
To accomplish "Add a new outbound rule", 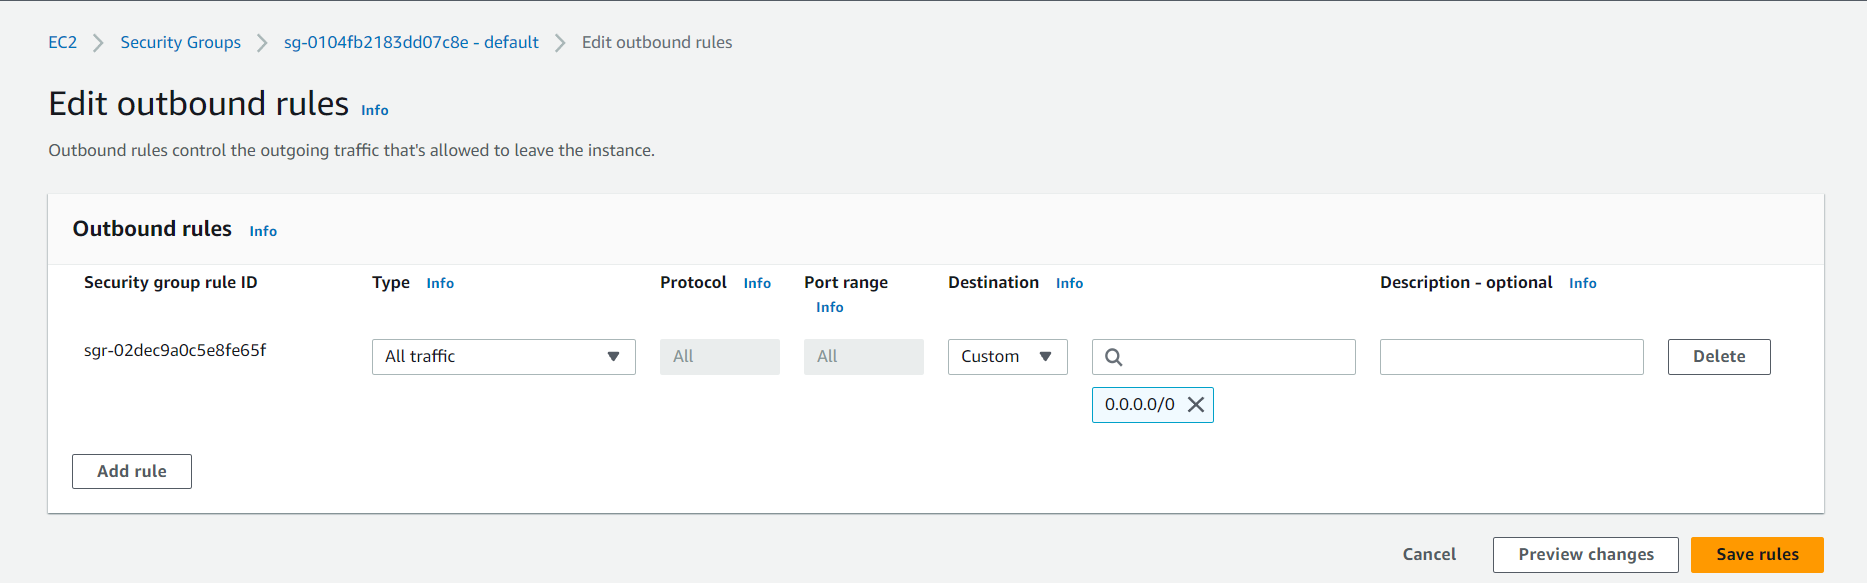I will (132, 471).
